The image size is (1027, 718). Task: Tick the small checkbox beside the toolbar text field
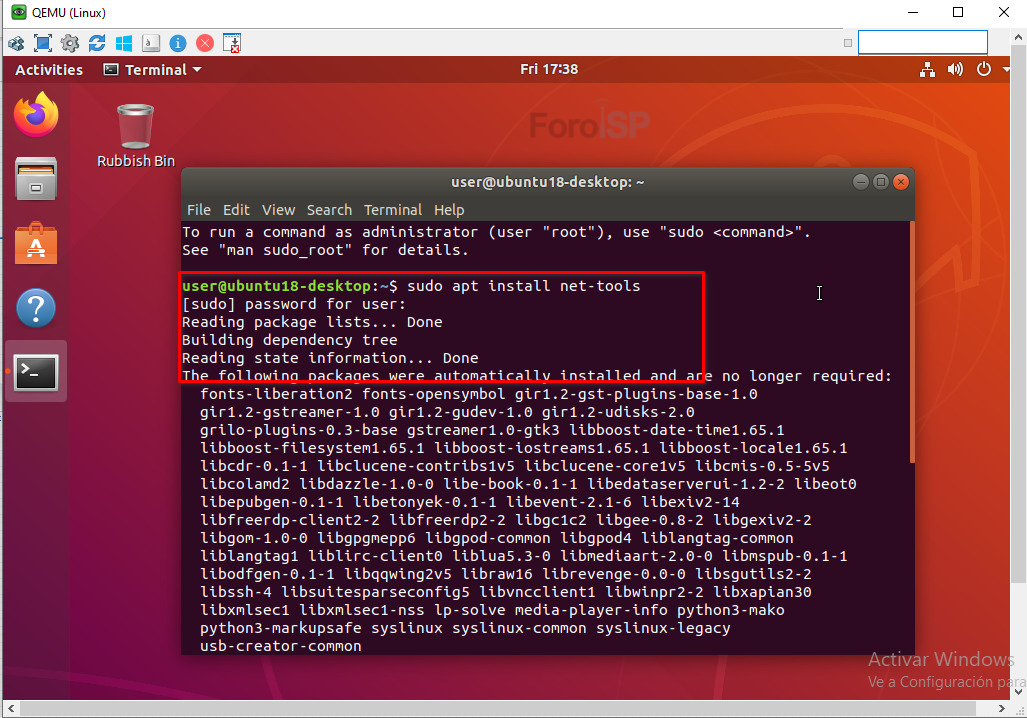848,43
